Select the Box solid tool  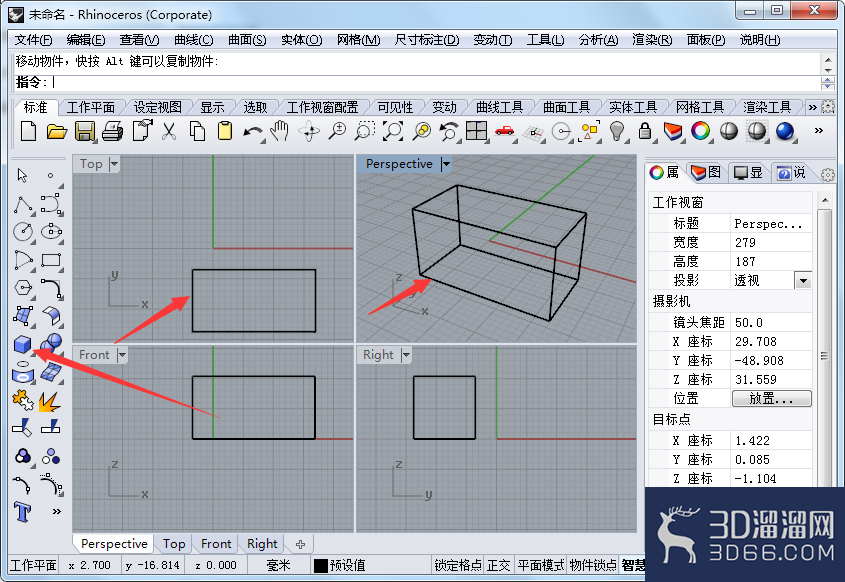(23, 344)
